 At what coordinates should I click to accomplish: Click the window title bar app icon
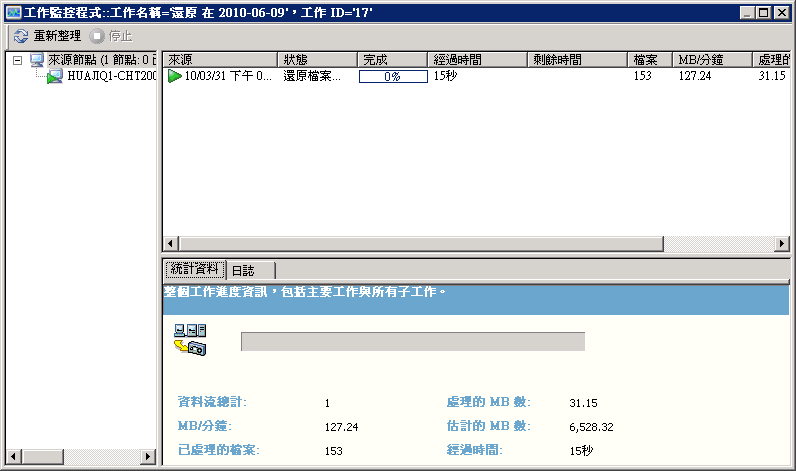(x=13, y=12)
